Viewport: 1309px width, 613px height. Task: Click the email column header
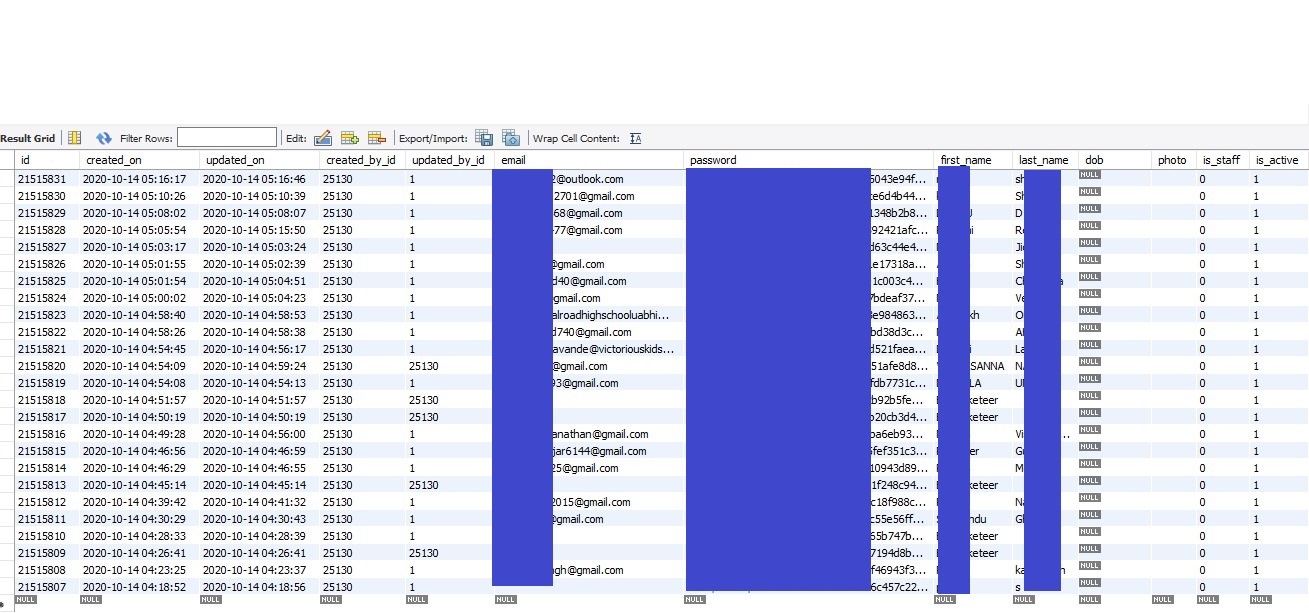(x=513, y=159)
